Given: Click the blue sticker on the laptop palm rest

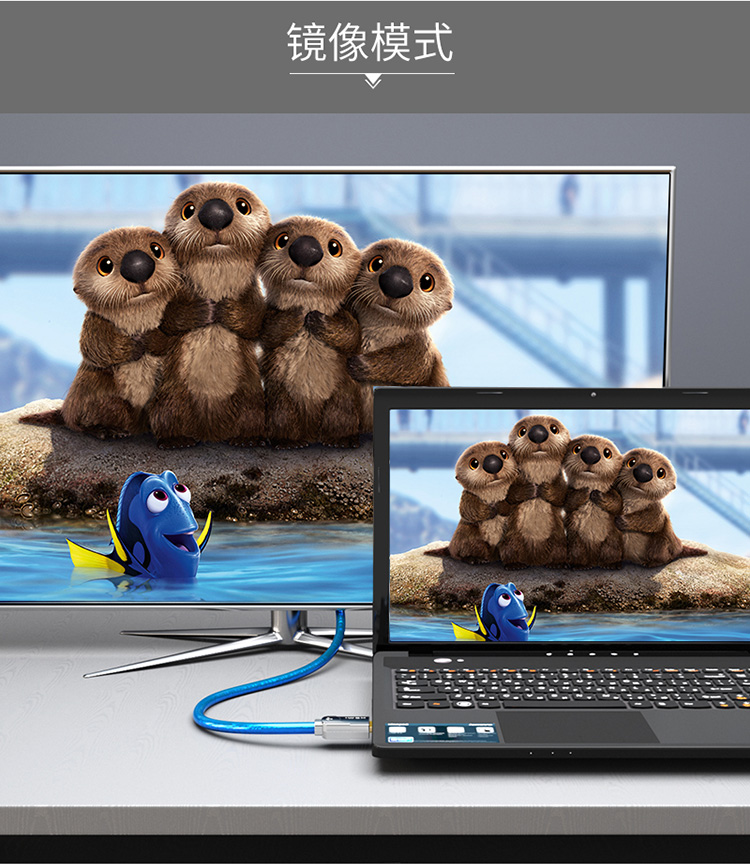Looking at the screenshot, I should pos(442,732).
